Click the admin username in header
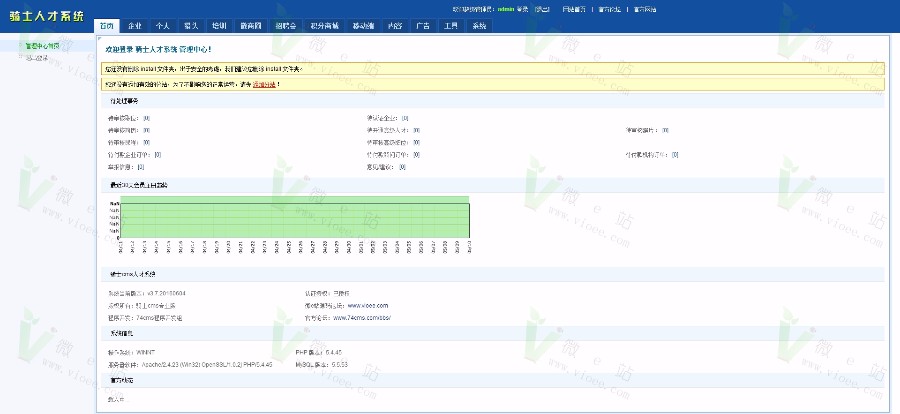900x414 pixels. coord(505,9)
